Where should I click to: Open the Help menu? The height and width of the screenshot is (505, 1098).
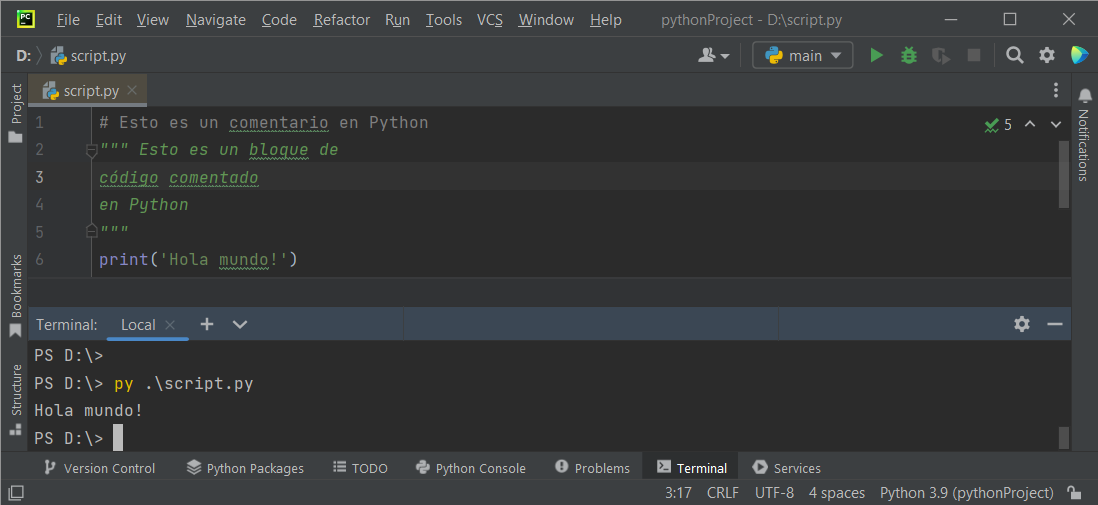pyautogui.click(x=606, y=20)
